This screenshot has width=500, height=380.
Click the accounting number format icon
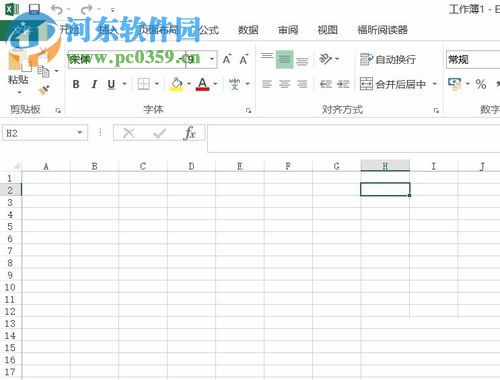[455, 84]
